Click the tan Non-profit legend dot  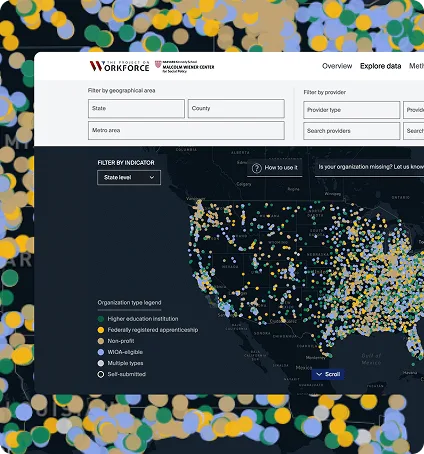click(x=101, y=341)
